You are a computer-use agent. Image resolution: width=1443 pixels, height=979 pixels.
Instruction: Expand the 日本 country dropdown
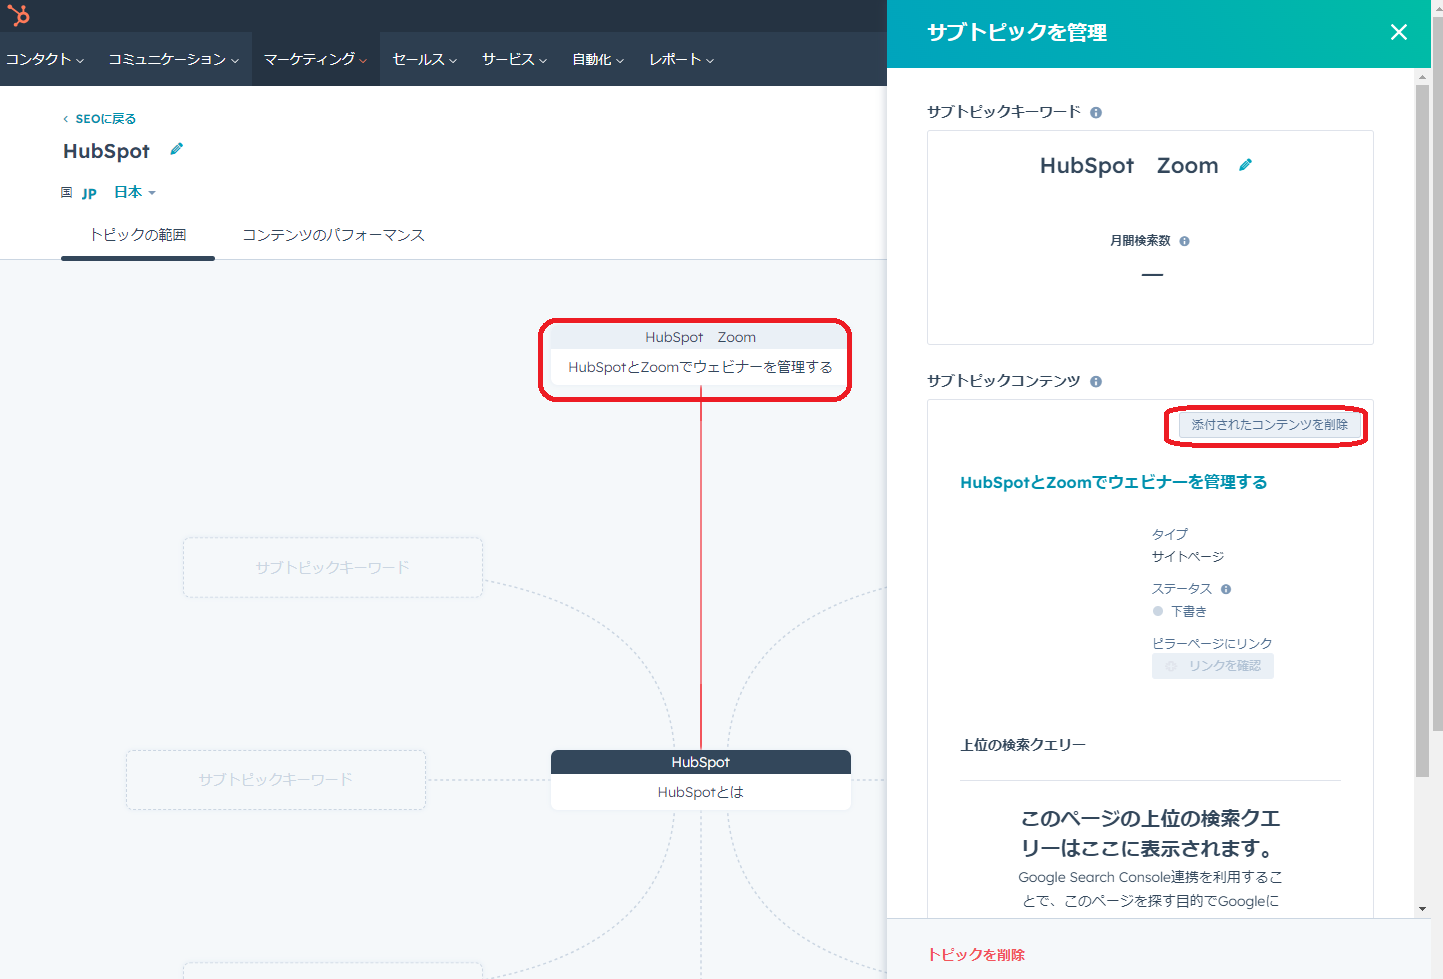coord(135,192)
